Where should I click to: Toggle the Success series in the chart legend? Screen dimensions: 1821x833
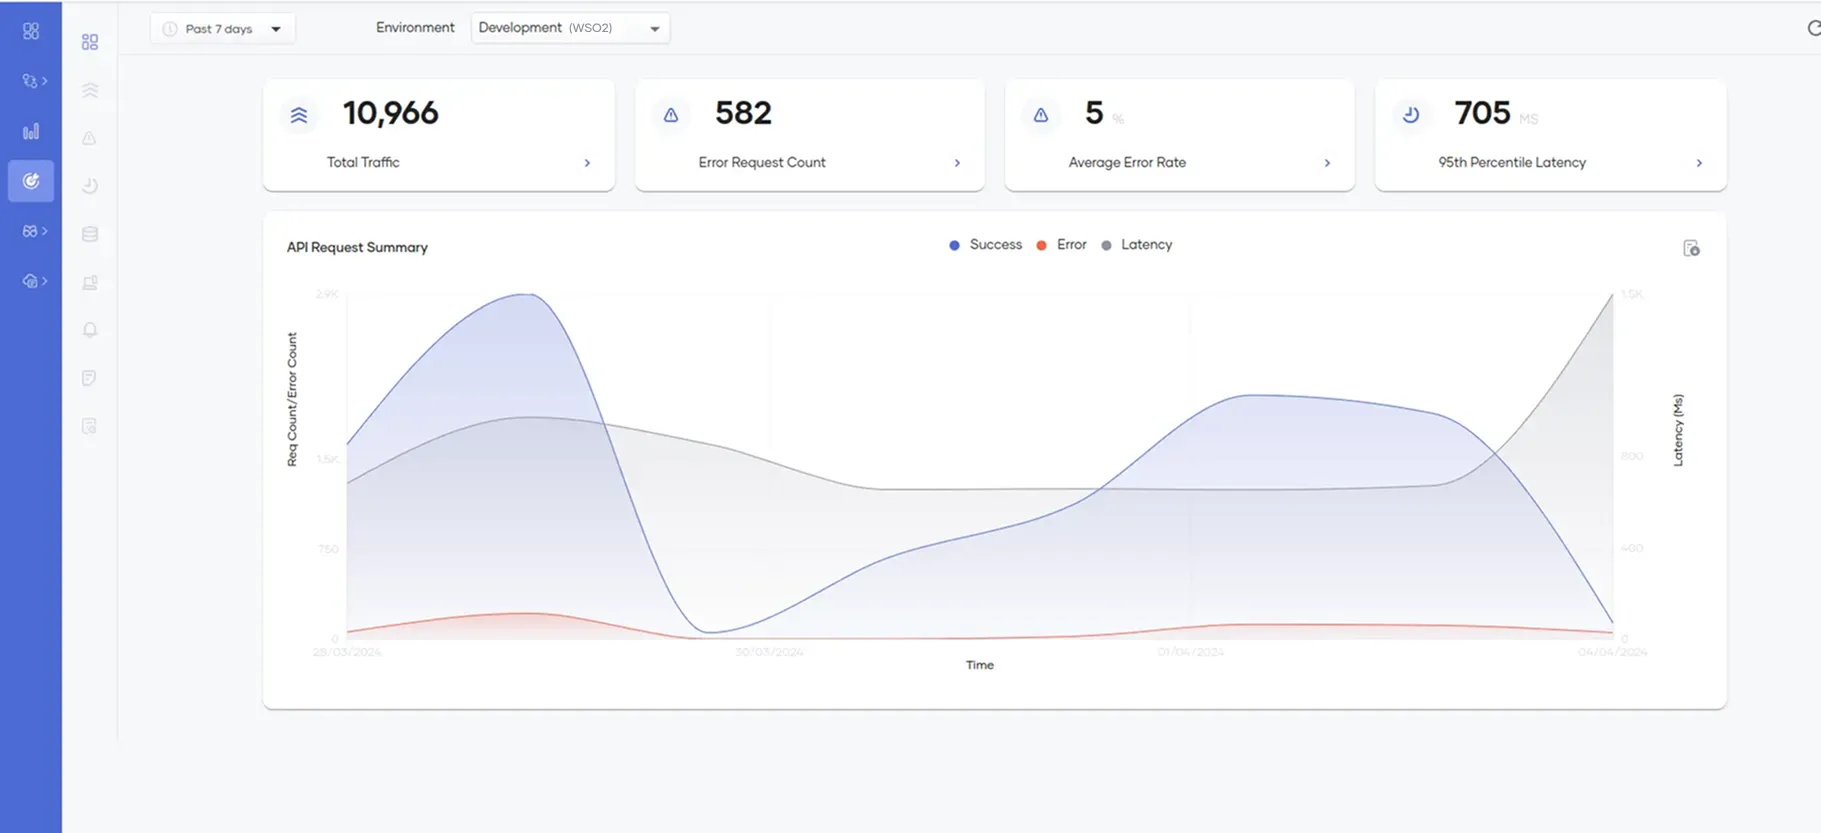(x=985, y=245)
